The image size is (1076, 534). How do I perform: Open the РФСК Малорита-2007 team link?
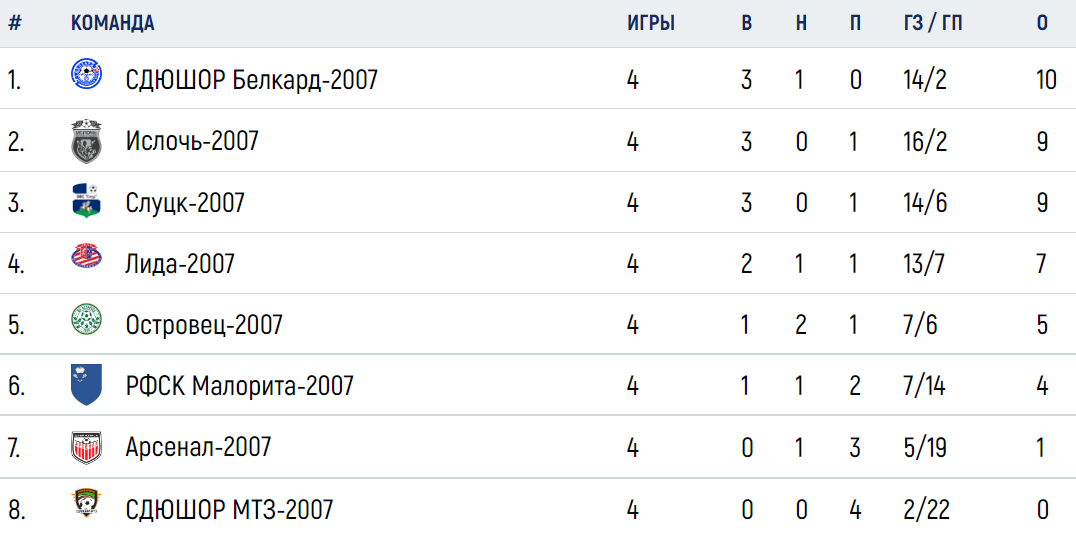pos(239,386)
